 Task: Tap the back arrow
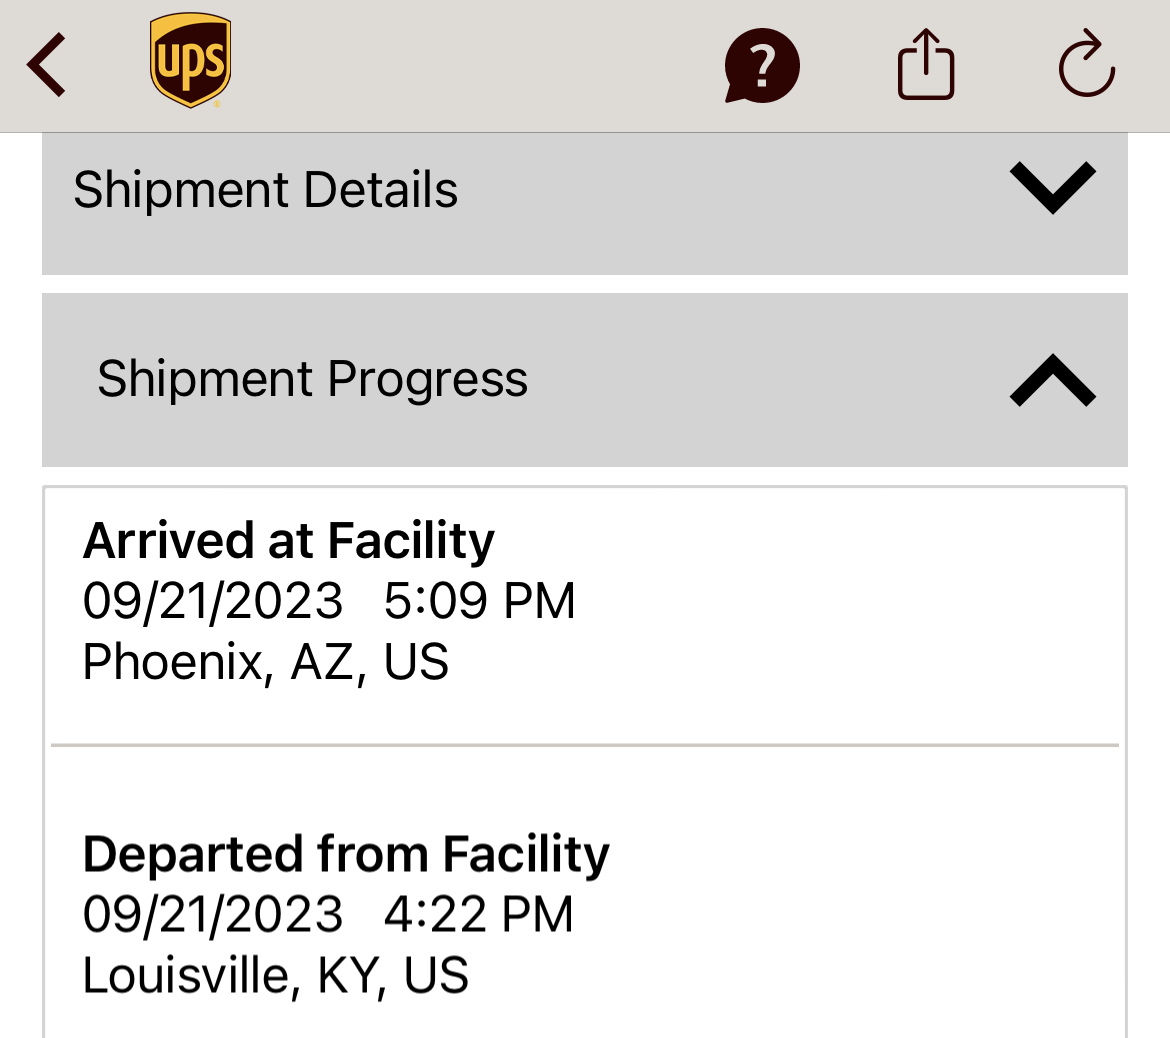click(x=47, y=65)
